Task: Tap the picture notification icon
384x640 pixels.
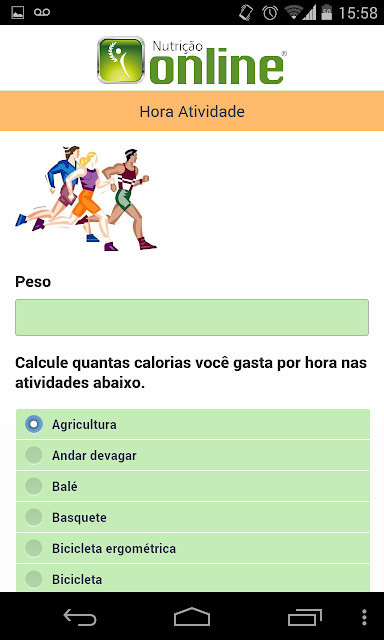Action: (x=18, y=13)
